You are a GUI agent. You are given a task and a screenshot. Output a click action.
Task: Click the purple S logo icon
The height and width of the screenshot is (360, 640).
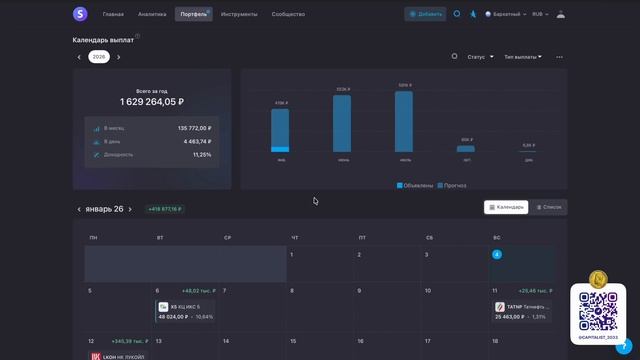point(80,14)
